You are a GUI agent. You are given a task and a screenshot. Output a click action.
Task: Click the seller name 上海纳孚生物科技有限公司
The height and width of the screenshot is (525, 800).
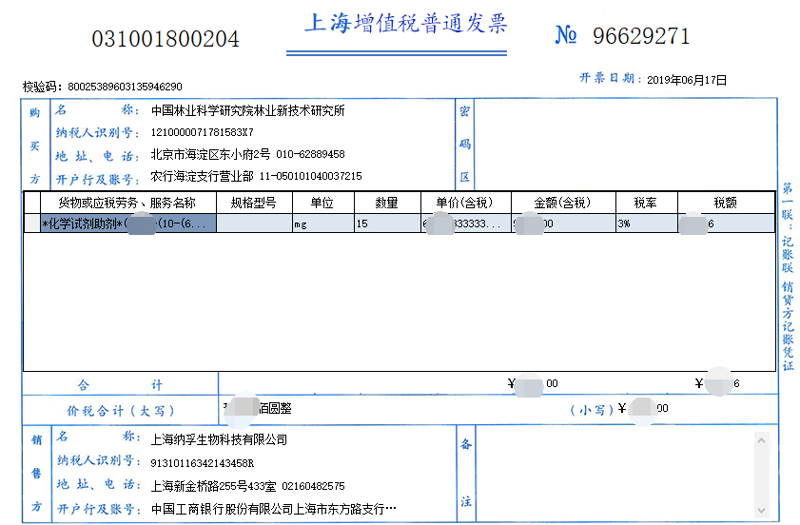(218, 439)
